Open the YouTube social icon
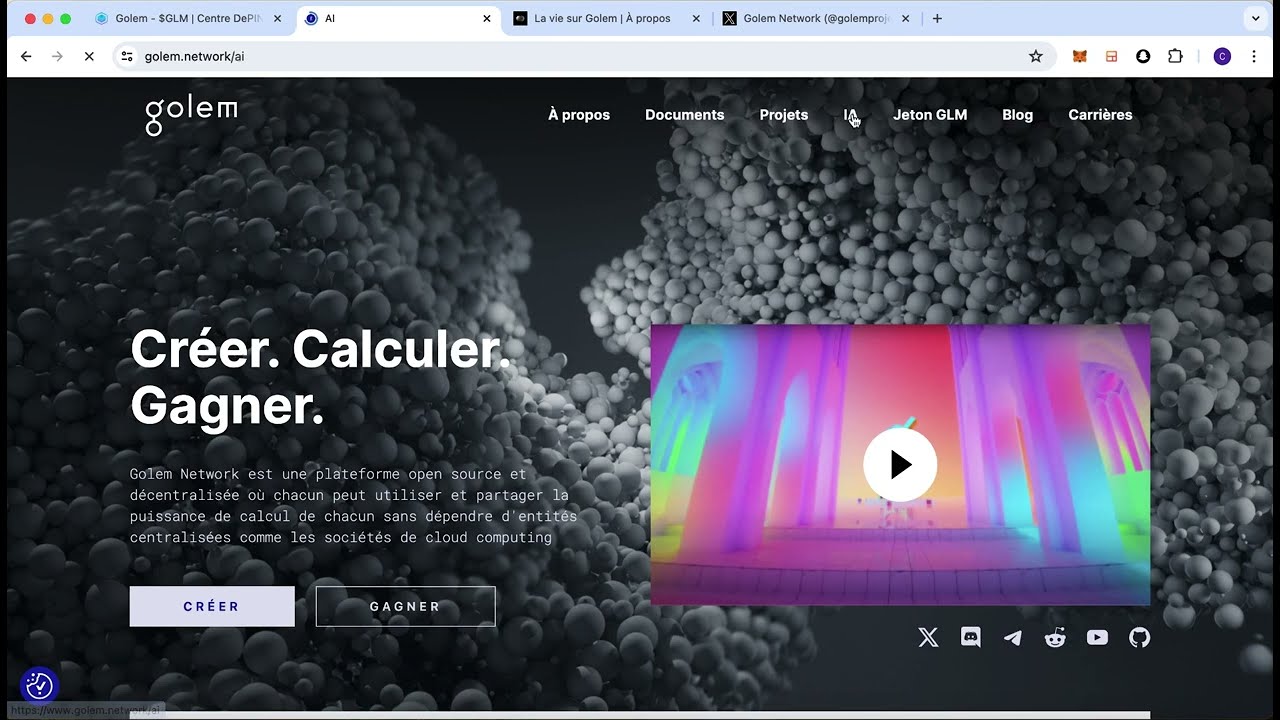This screenshot has height=720, width=1280. click(1097, 637)
